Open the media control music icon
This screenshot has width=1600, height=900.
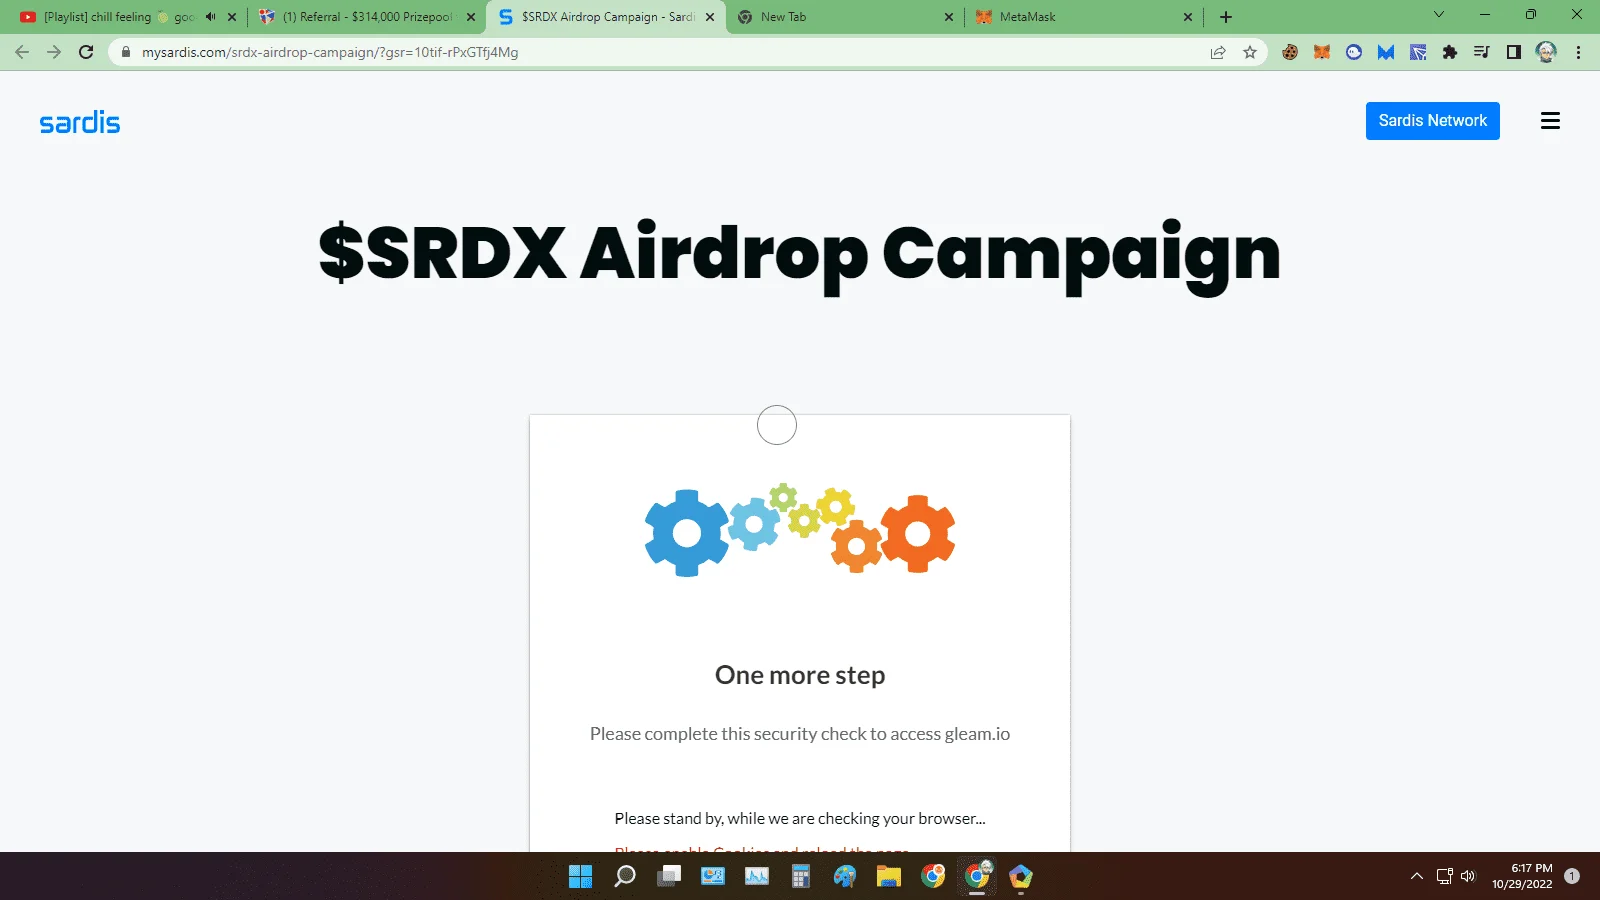point(1482,52)
